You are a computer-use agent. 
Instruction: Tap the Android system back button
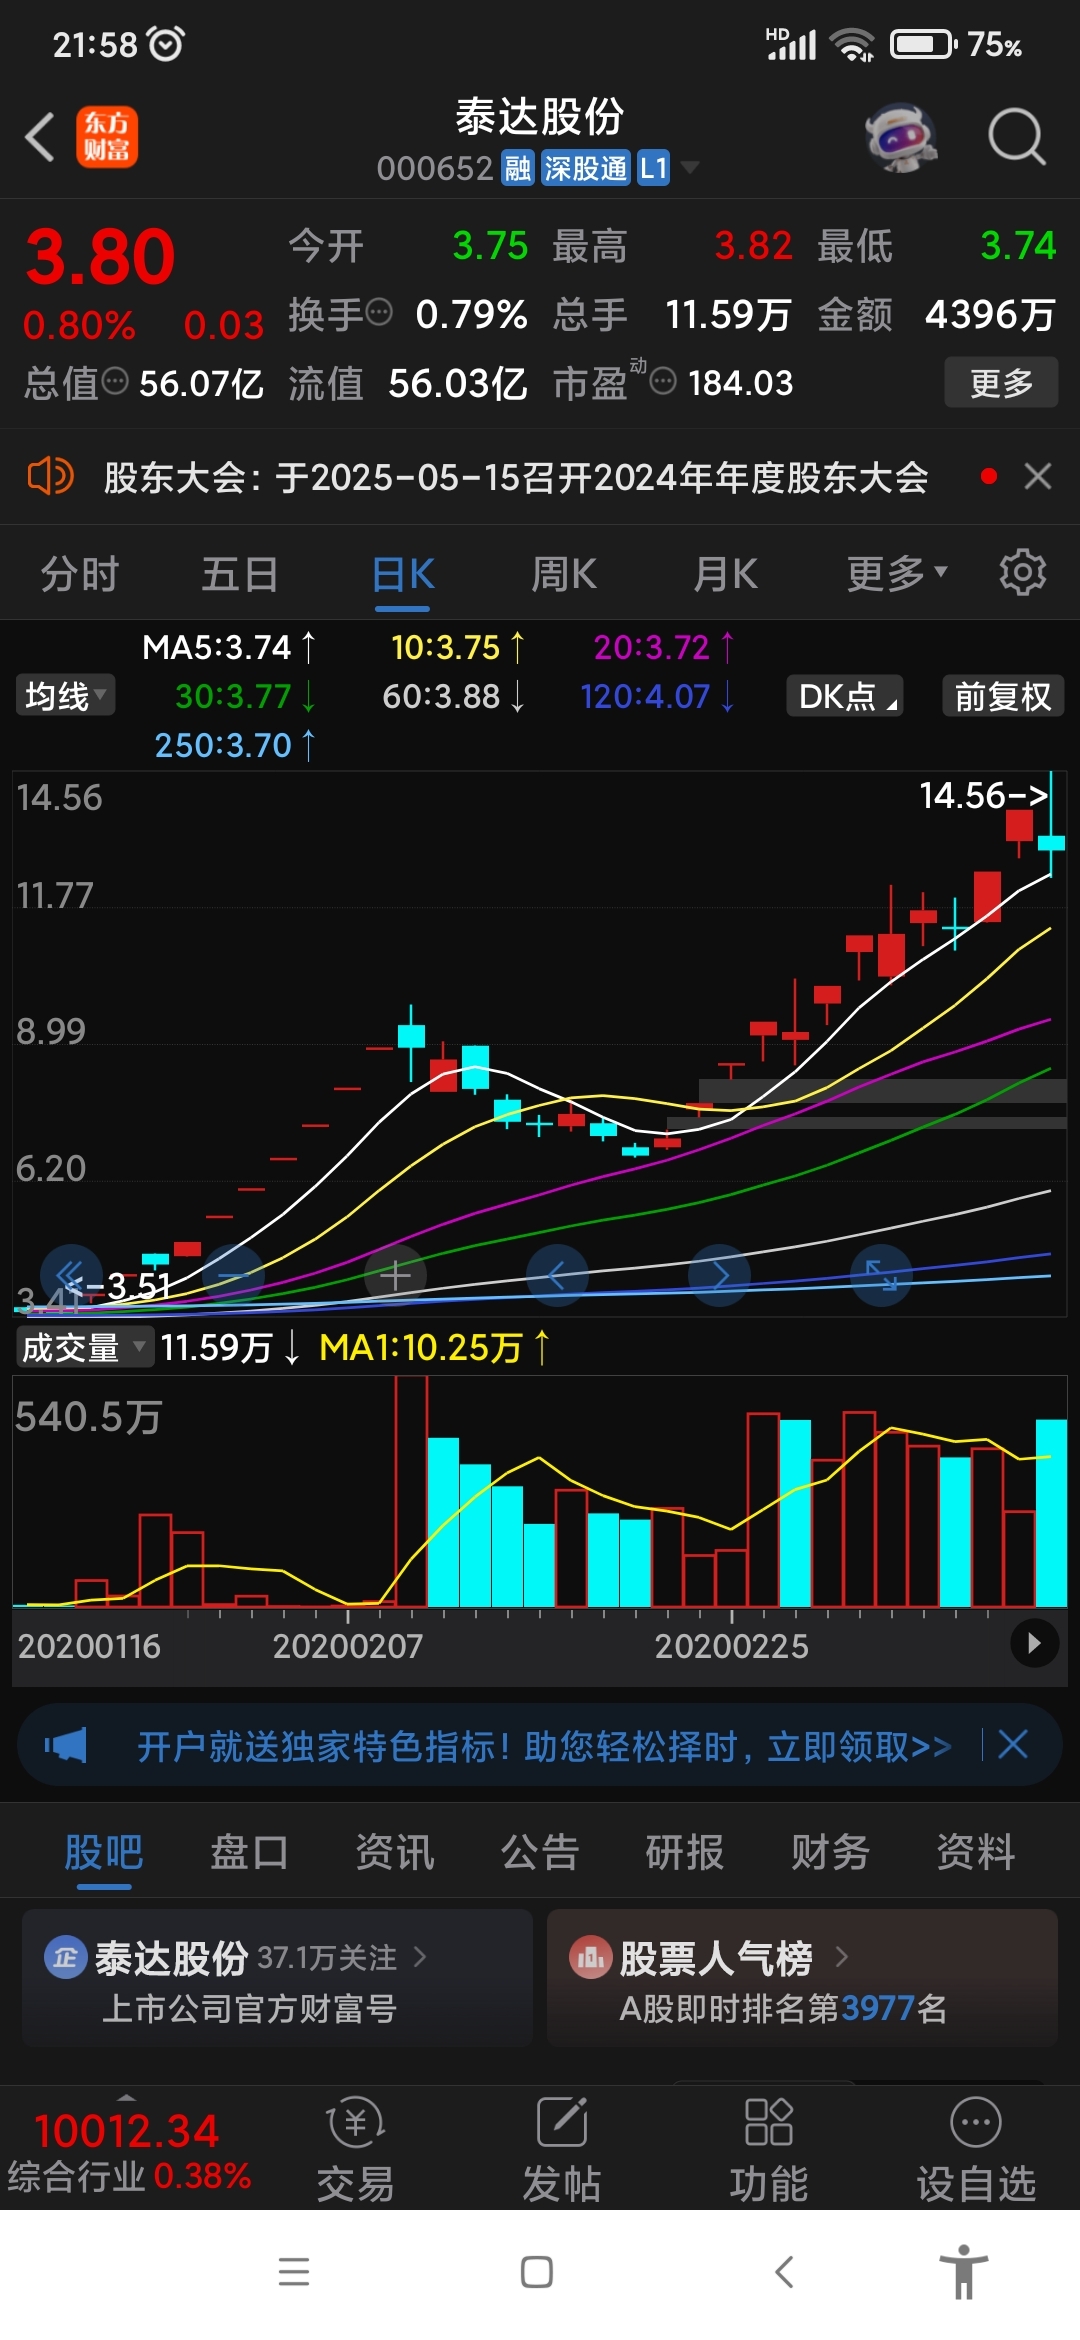[785, 2272]
